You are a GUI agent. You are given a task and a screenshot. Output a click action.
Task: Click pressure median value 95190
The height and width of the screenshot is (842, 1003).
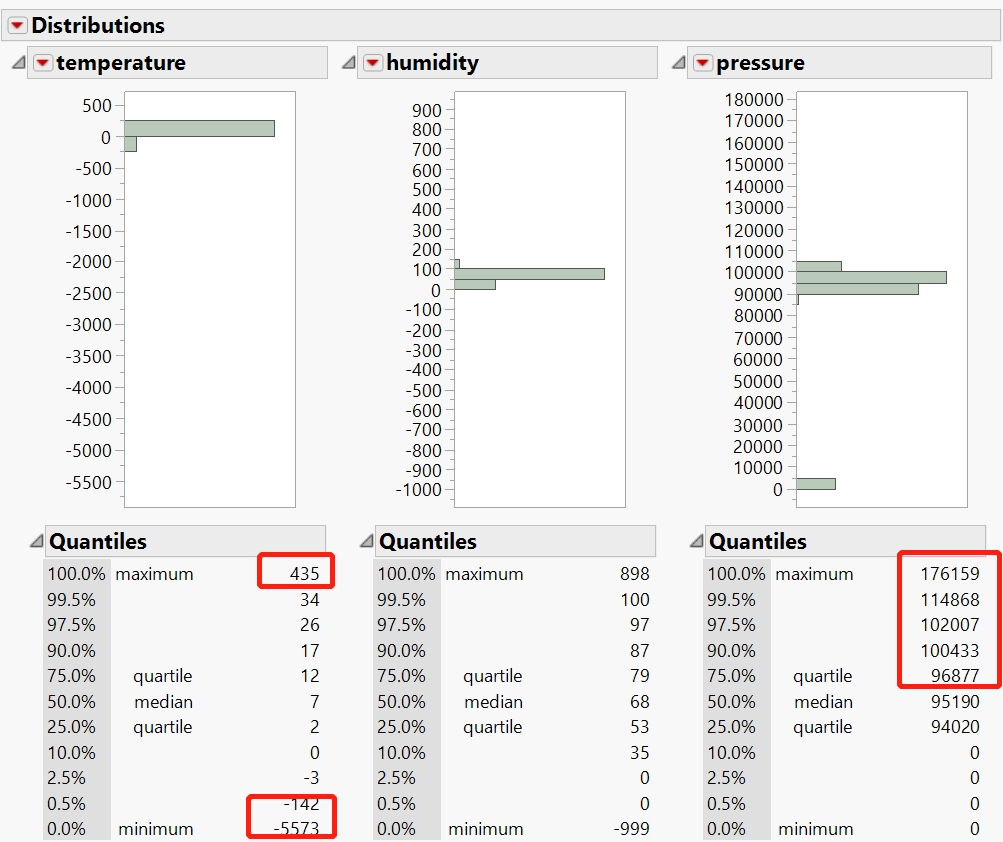[955, 702]
